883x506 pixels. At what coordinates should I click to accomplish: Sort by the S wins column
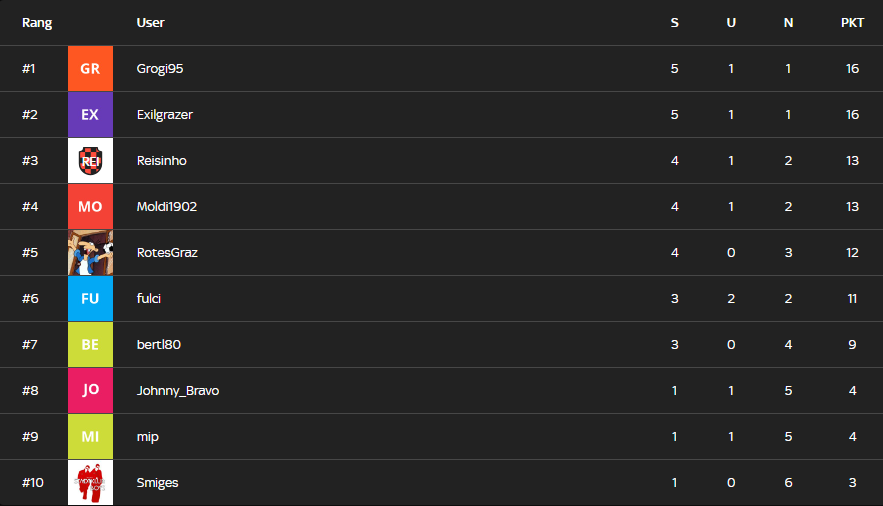[674, 23]
